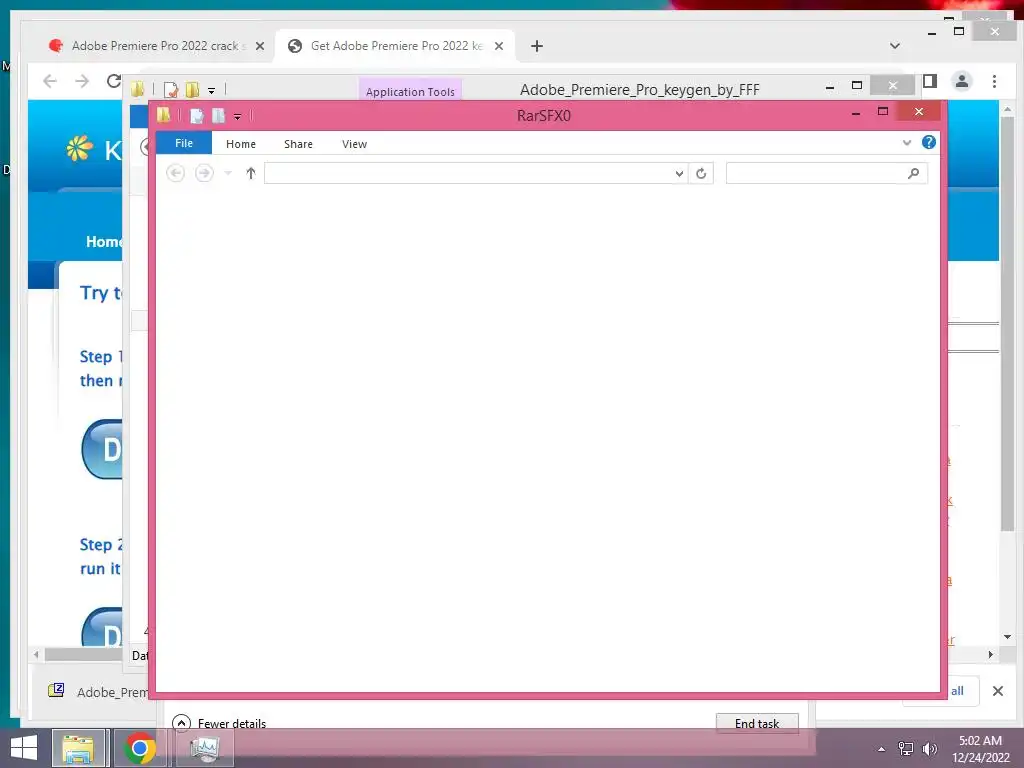Maximize the RarSFX0 window

click(883, 112)
